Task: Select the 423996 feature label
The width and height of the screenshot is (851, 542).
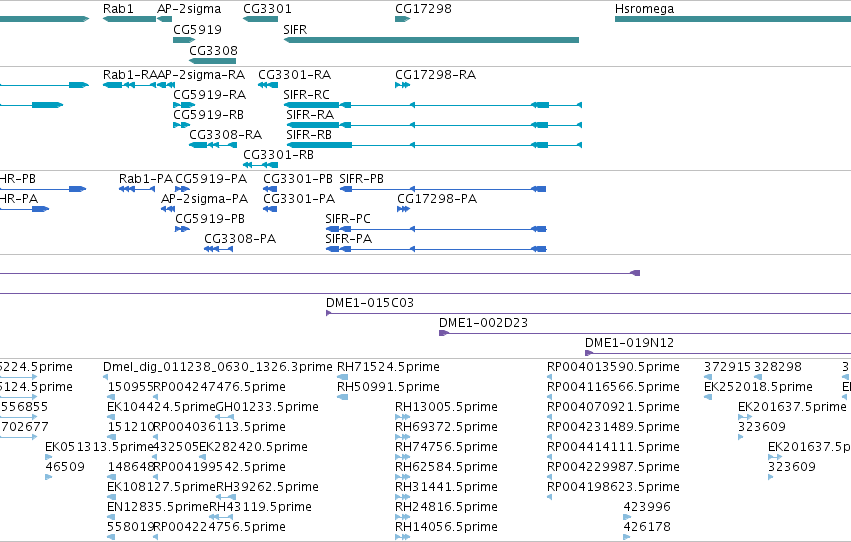Action: point(647,507)
